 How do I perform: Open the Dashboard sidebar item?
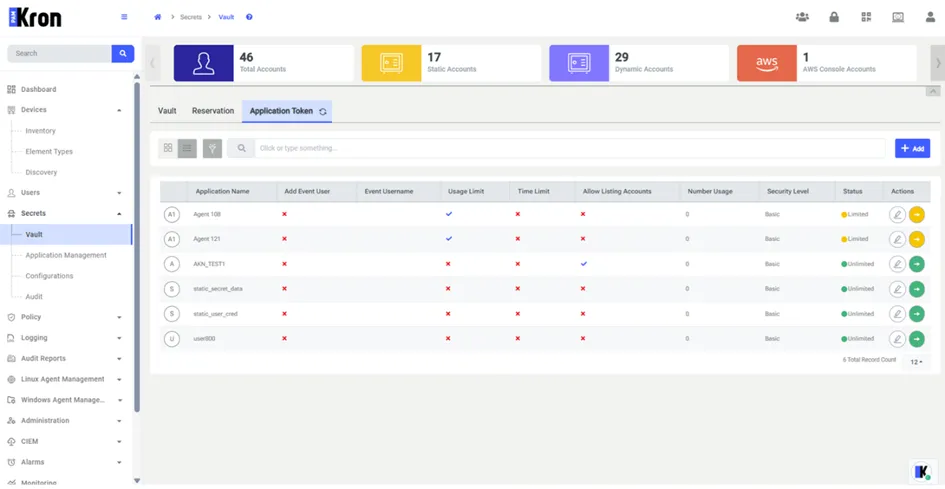39,89
